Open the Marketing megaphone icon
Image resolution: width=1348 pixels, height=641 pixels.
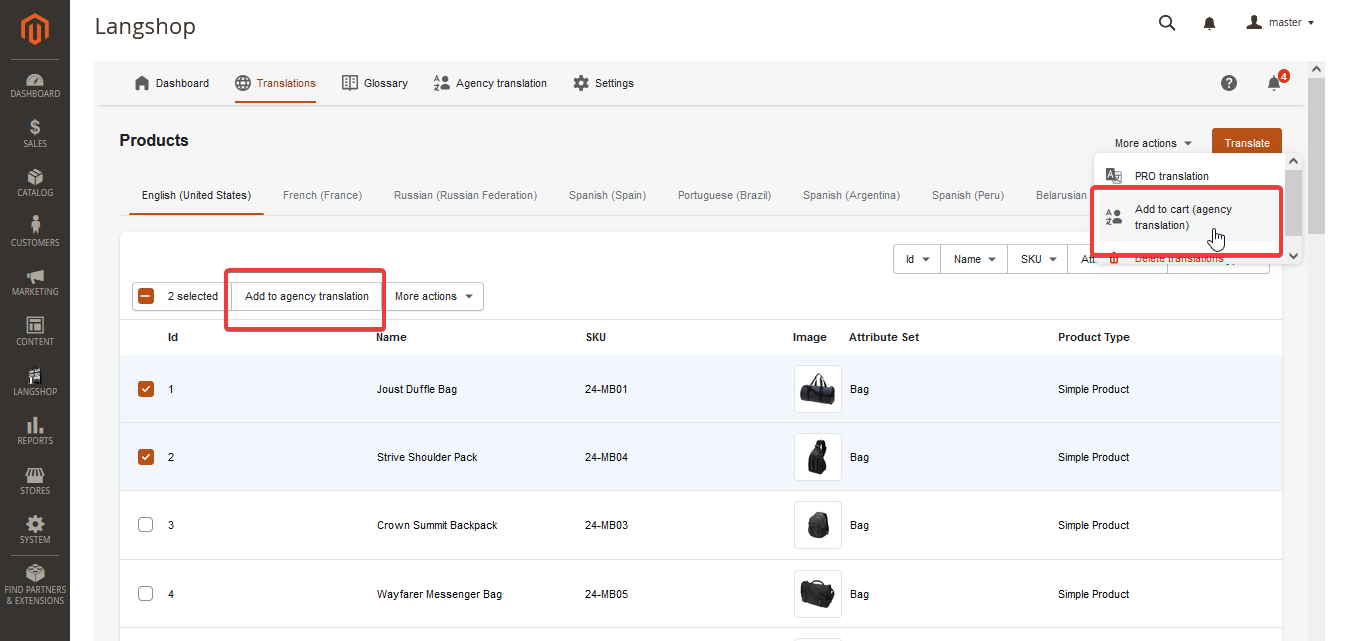click(35, 281)
